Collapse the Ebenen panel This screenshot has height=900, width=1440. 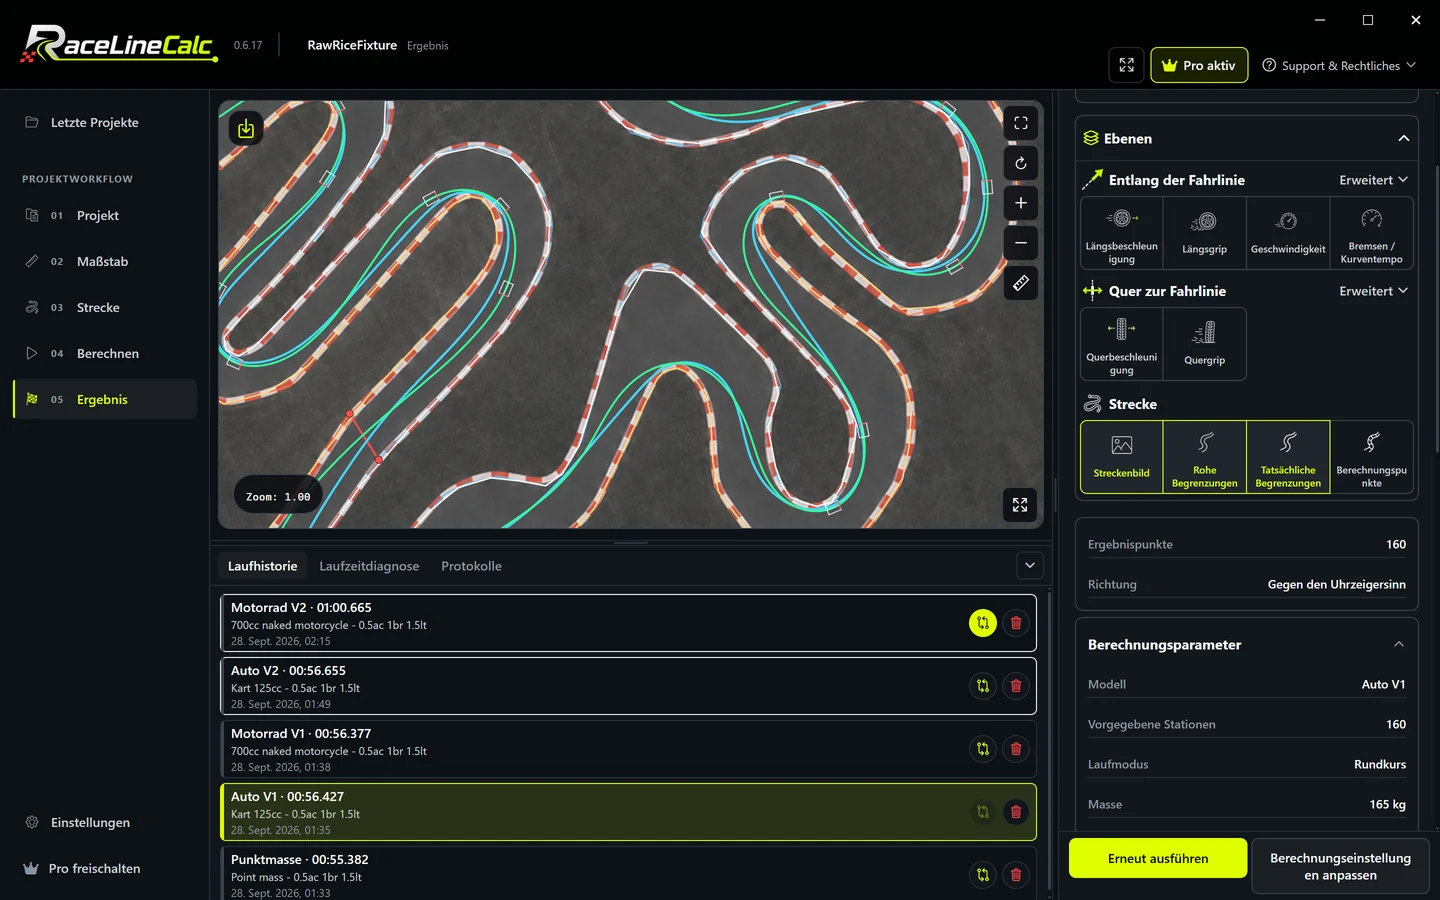click(1404, 139)
